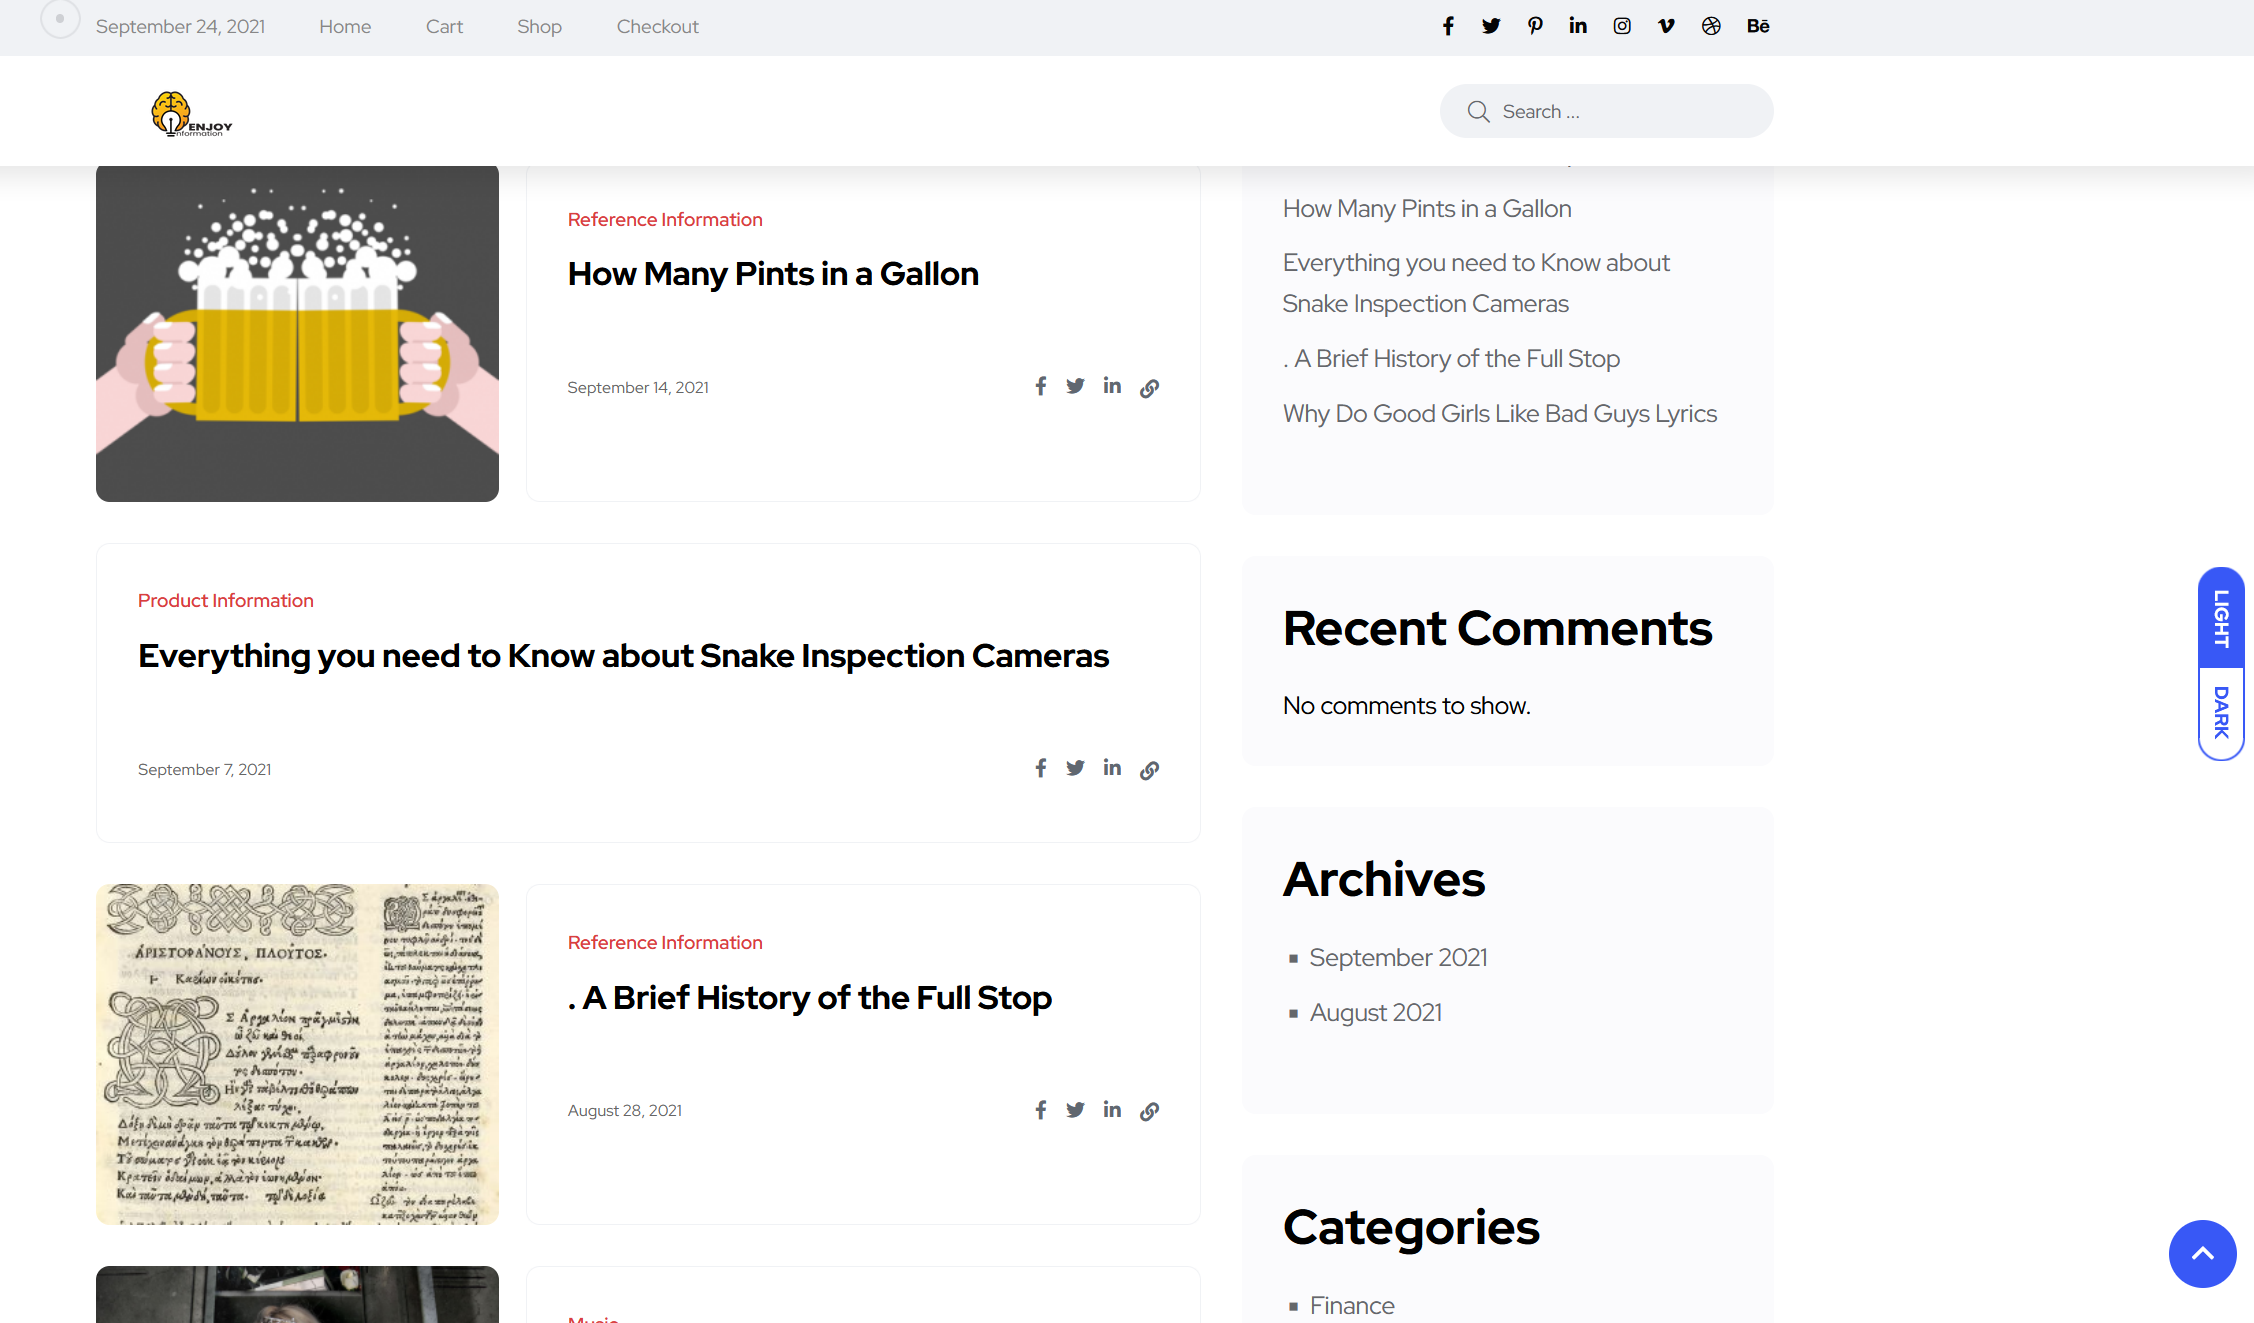Open A Brief History of the Full Stop title

[x=810, y=998]
